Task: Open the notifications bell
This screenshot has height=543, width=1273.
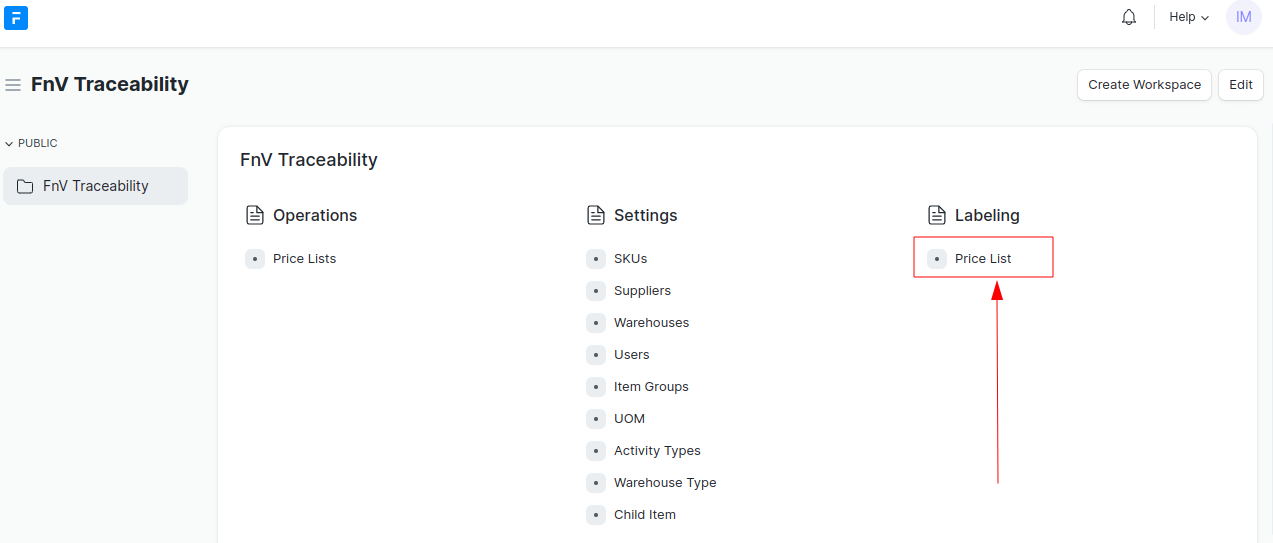Action: [x=1129, y=17]
